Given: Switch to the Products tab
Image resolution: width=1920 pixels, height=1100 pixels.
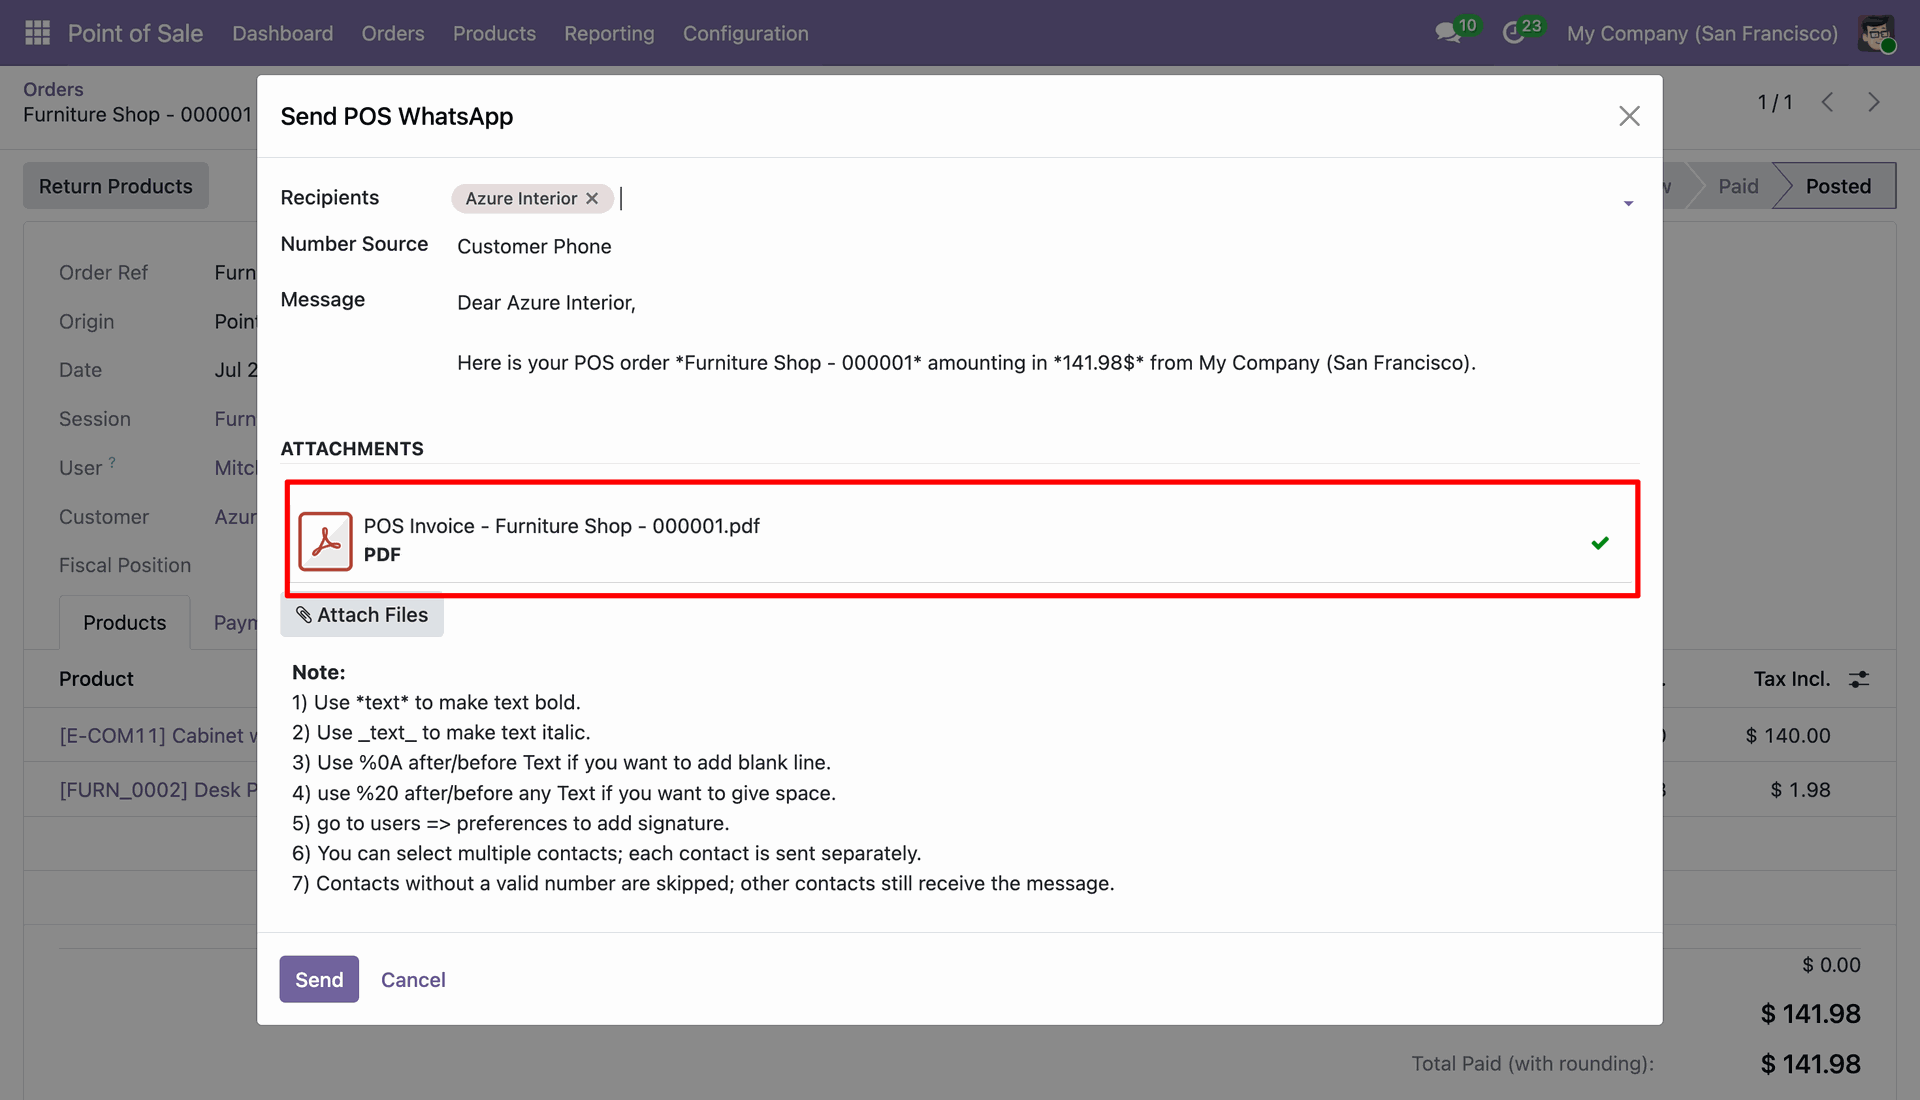Looking at the screenshot, I should click(x=125, y=623).
